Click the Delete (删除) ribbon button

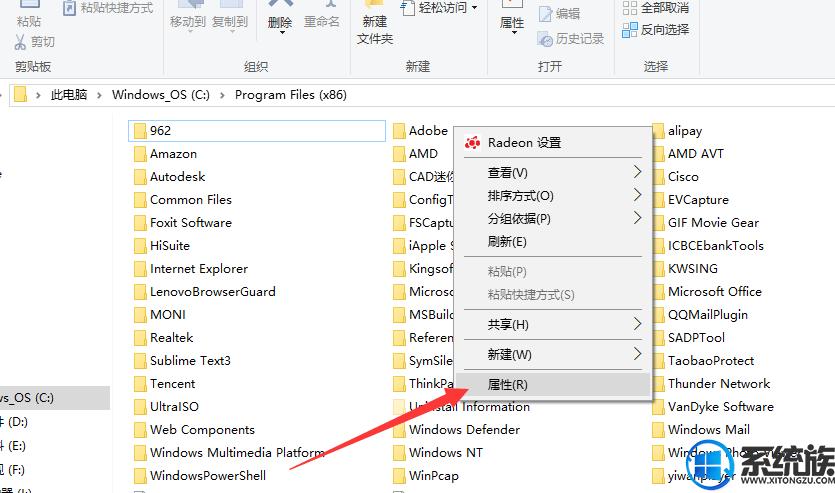(x=280, y=16)
